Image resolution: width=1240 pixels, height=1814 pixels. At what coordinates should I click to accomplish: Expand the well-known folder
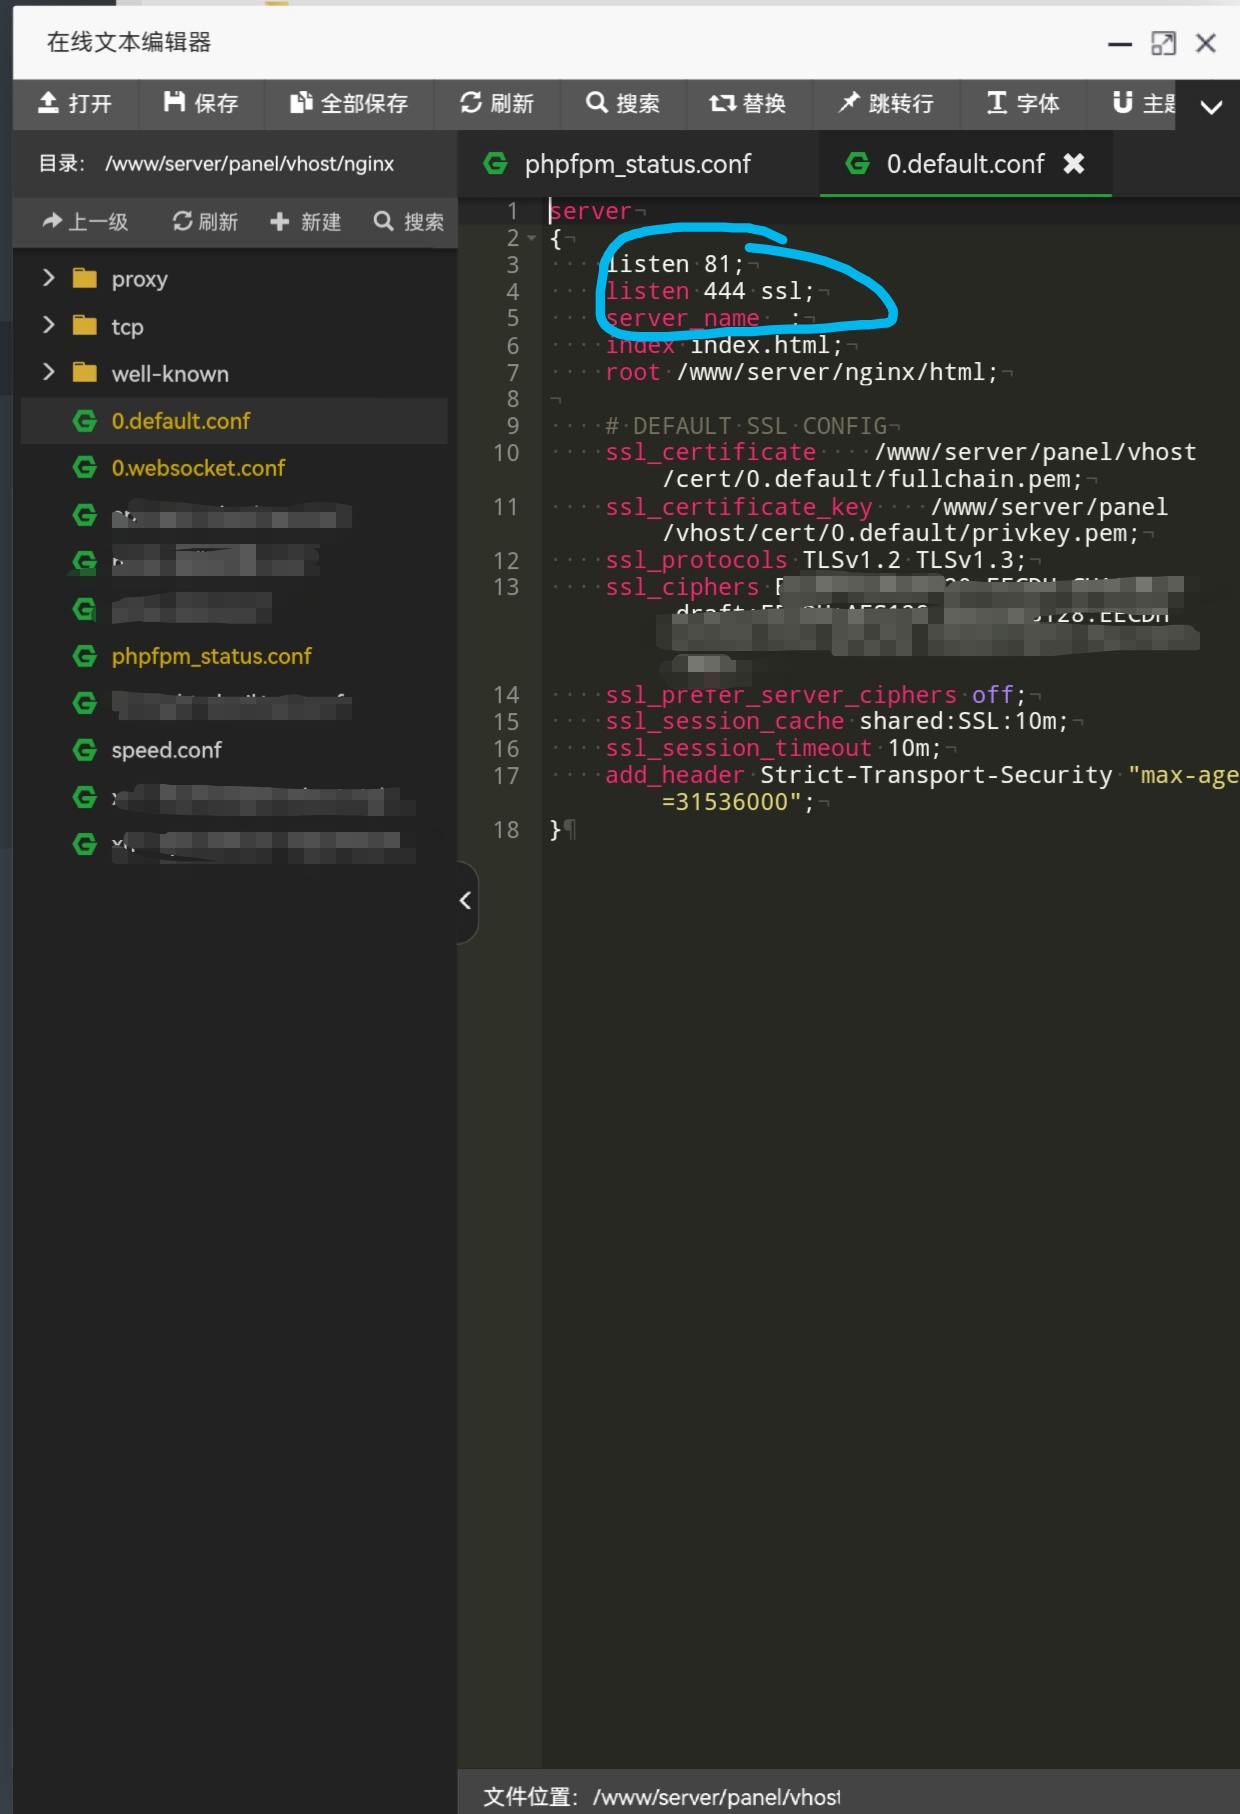tap(48, 373)
